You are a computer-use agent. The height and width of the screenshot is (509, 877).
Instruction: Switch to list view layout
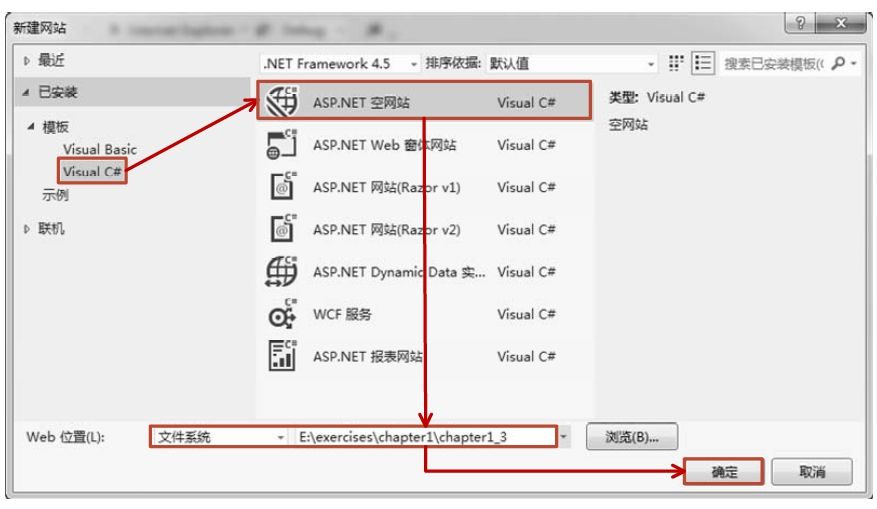(x=702, y=63)
